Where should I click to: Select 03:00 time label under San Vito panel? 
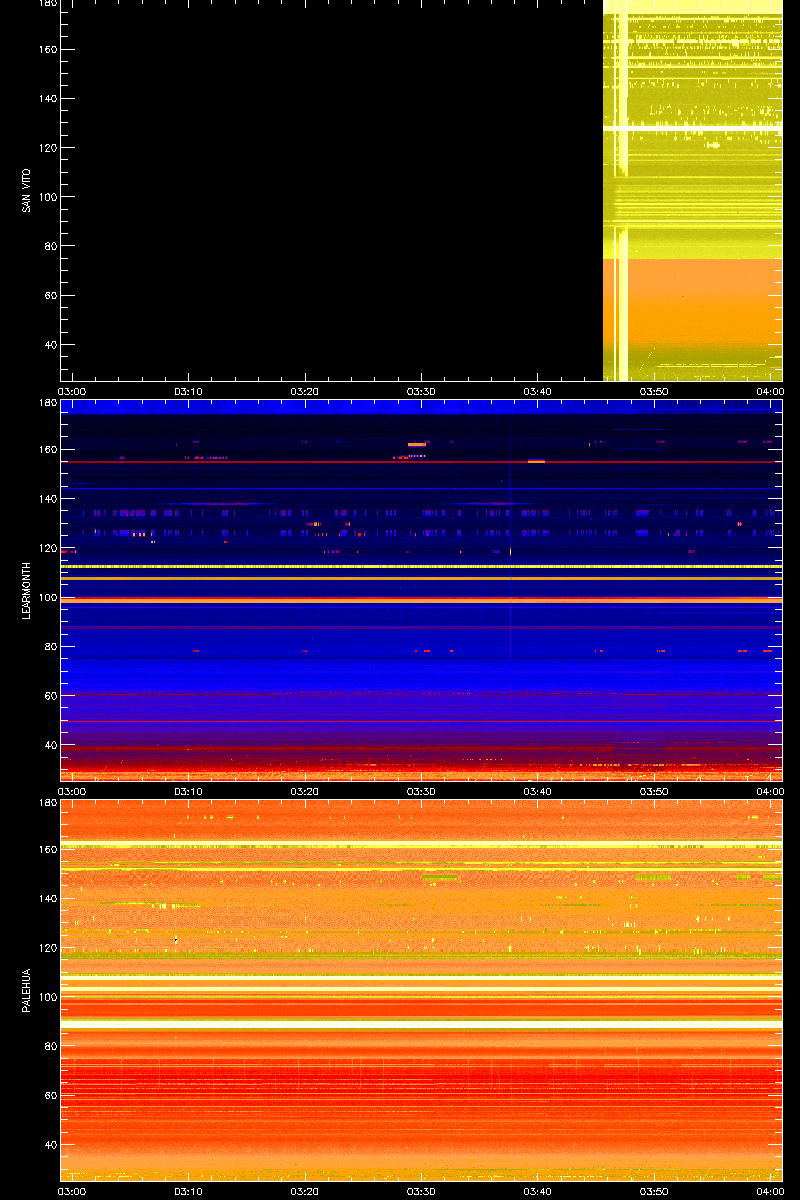click(73, 391)
